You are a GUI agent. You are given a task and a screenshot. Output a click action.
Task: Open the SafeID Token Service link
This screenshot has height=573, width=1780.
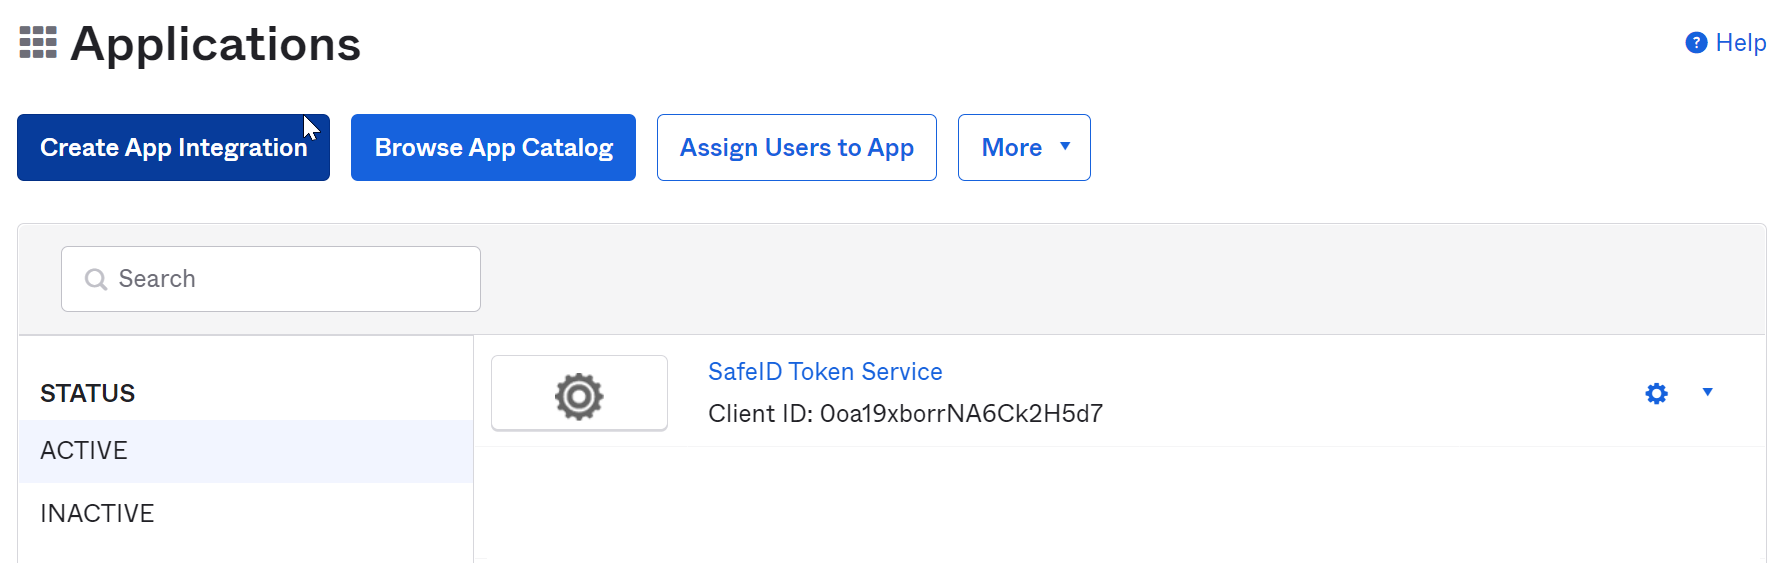(825, 372)
